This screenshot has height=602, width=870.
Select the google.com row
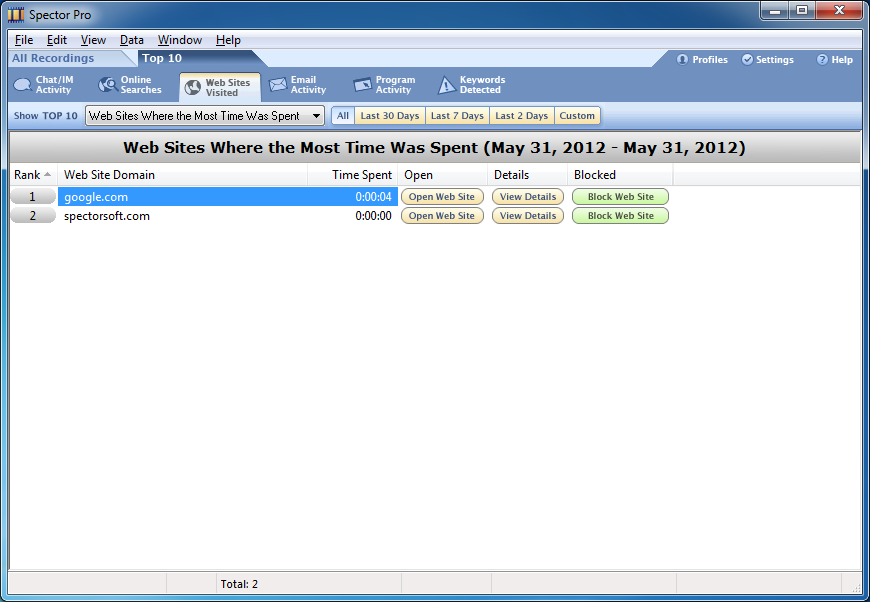pos(180,197)
